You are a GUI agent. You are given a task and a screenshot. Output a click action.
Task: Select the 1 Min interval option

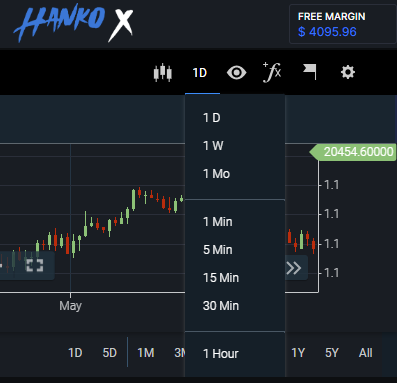click(x=235, y=222)
